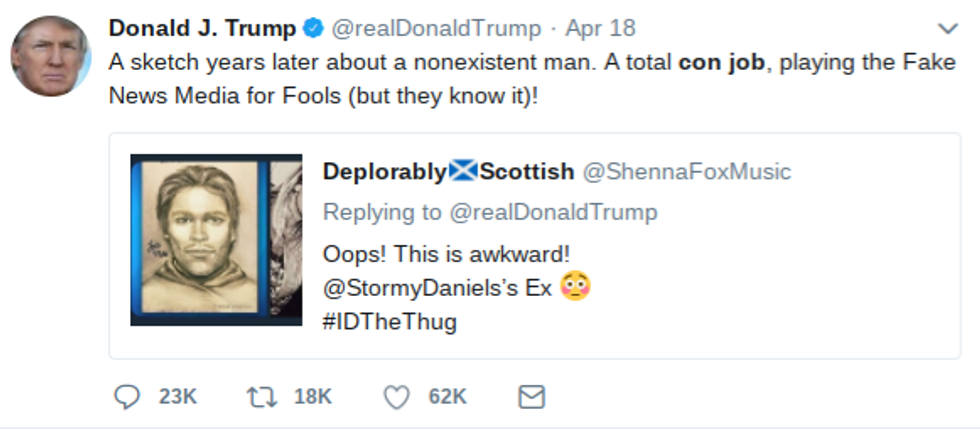
Task: Click the @realDonaldTrump handle in the header
Action: click(436, 28)
